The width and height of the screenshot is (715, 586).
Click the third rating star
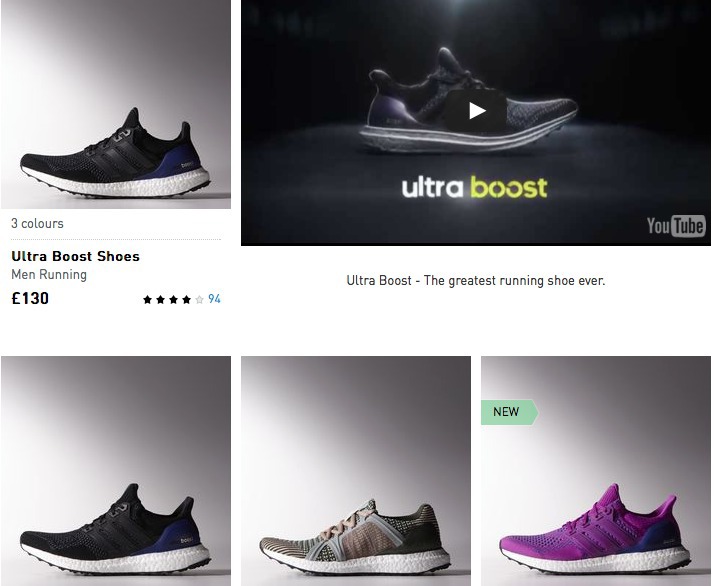173,300
